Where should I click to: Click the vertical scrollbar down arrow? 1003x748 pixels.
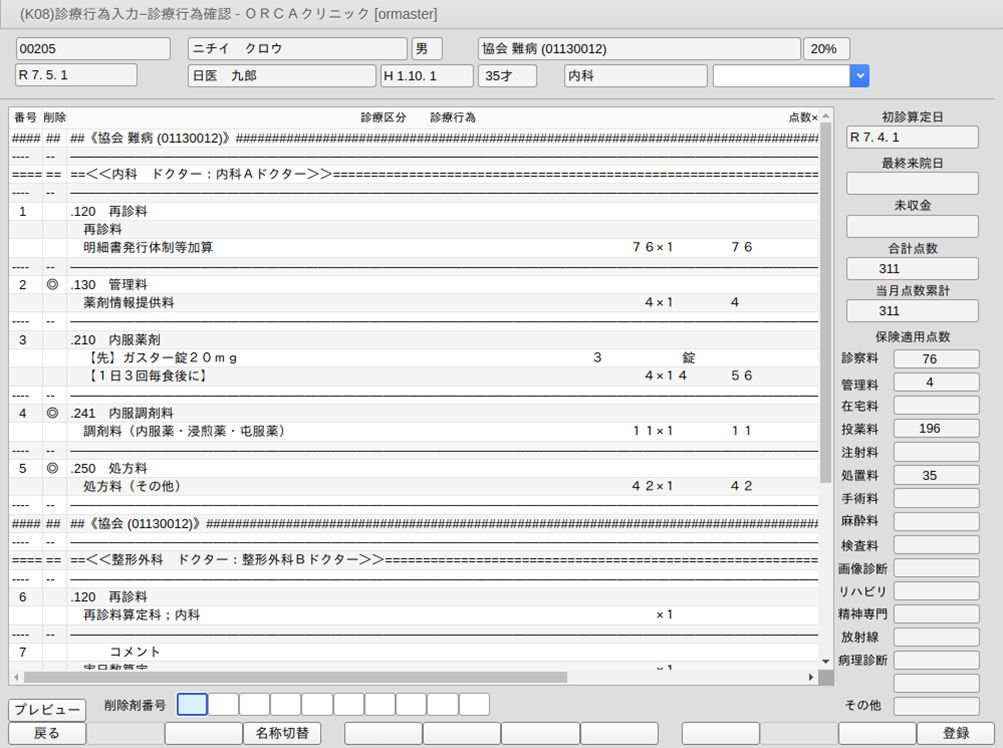tap(825, 661)
